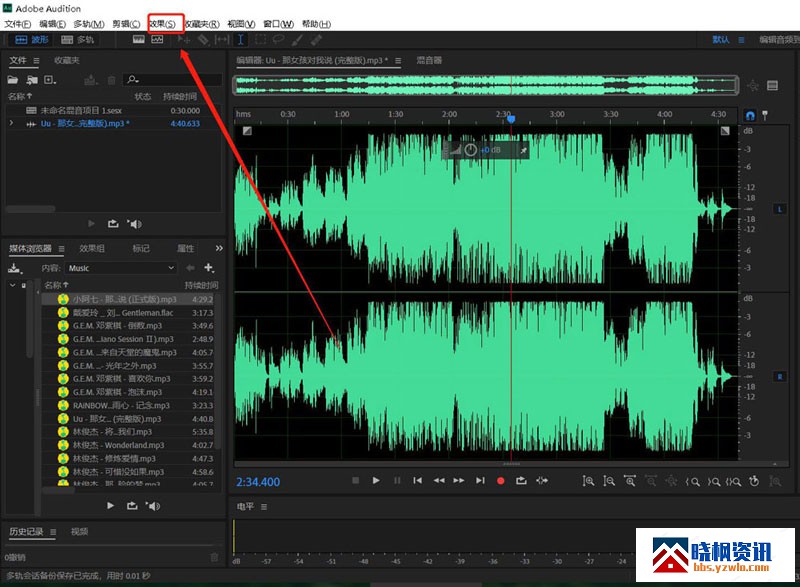
Task: Click the Fast Forward button
Action: click(x=459, y=480)
